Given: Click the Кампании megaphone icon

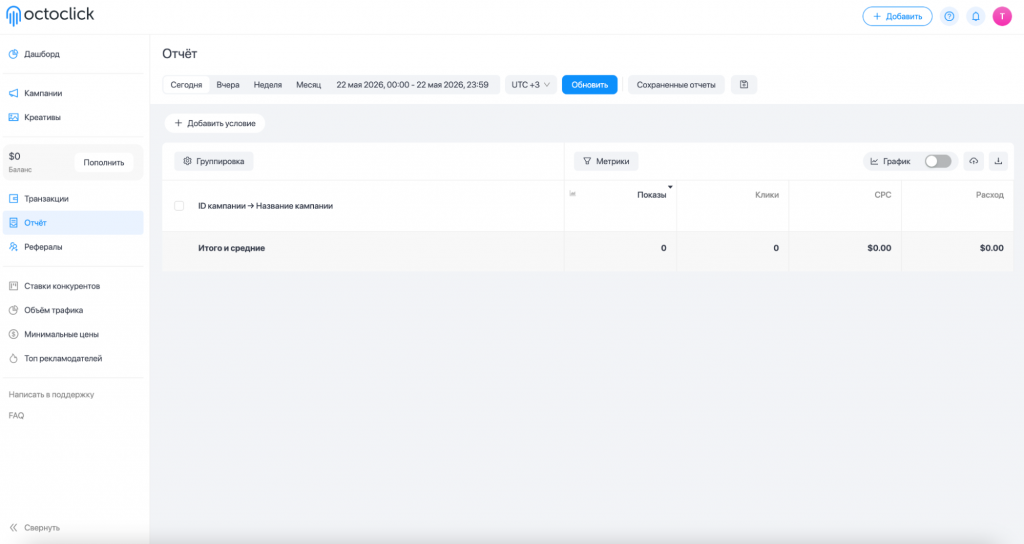Looking at the screenshot, I should point(13,93).
